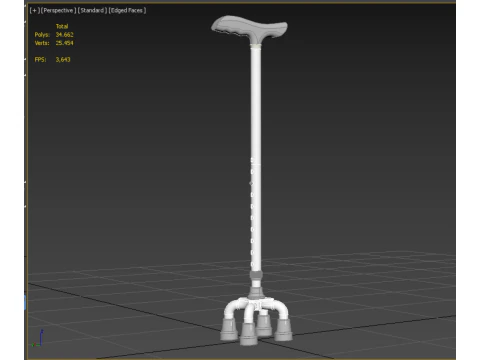Open the [+] viewport general menu

click(34, 10)
